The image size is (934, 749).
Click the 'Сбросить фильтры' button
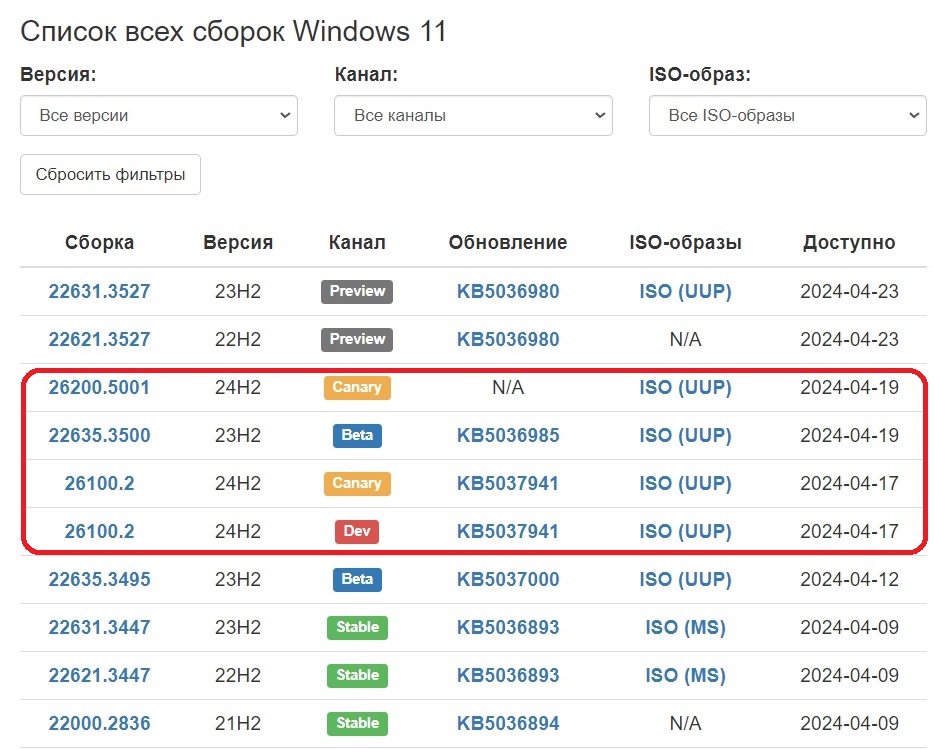click(110, 175)
